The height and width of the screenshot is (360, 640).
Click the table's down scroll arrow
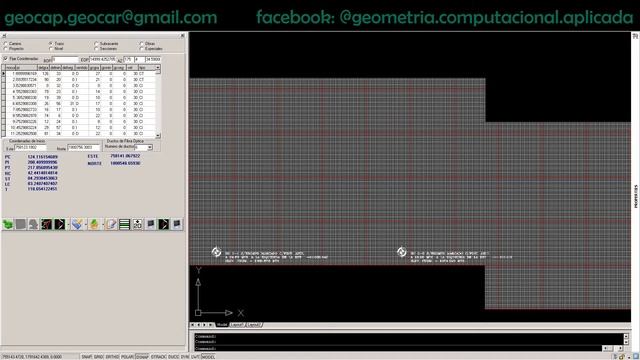click(x=158, y=136)
